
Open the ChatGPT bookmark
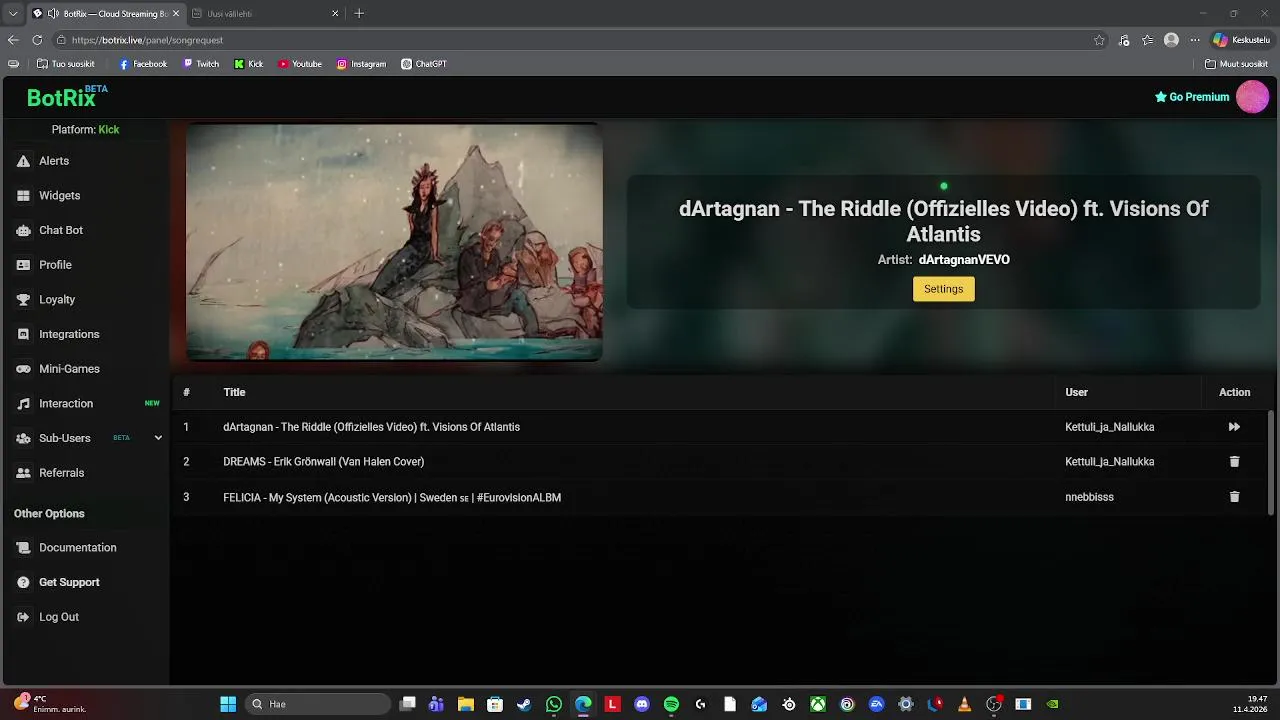tap(424, 64)
